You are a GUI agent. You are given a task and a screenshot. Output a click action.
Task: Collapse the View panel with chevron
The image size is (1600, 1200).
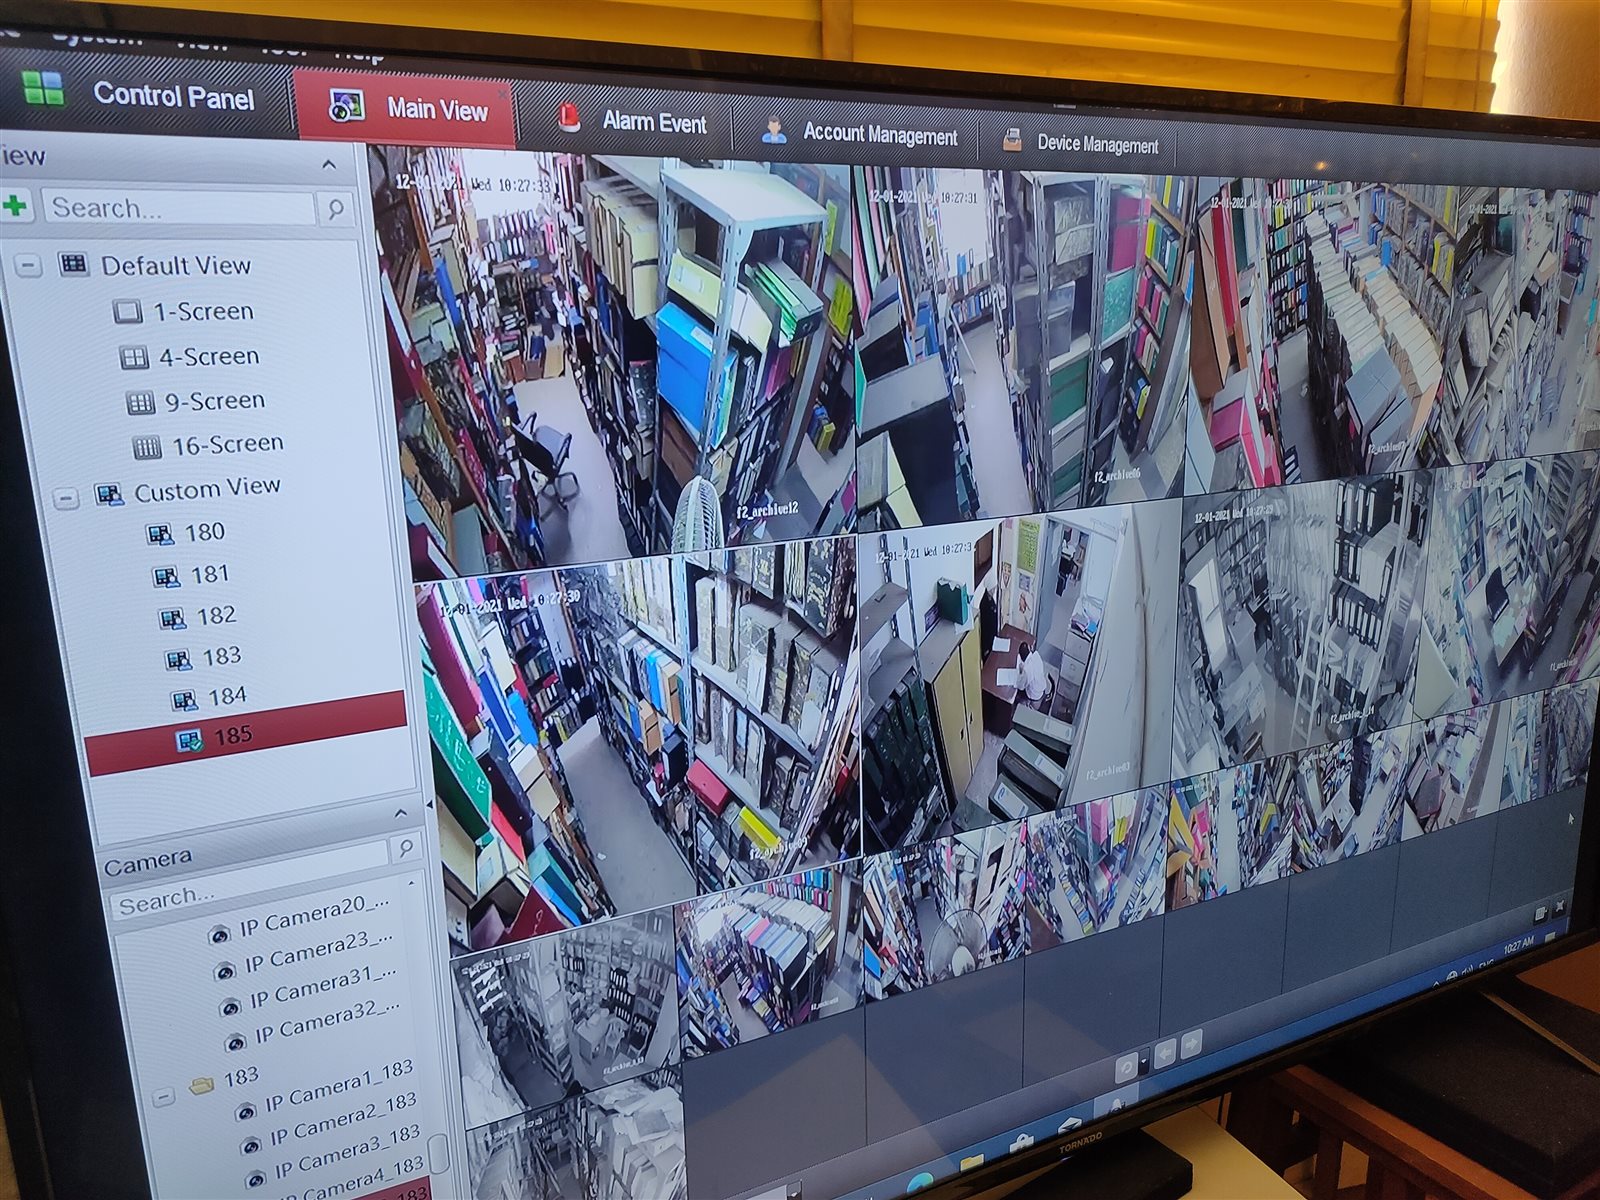[329, 164]
